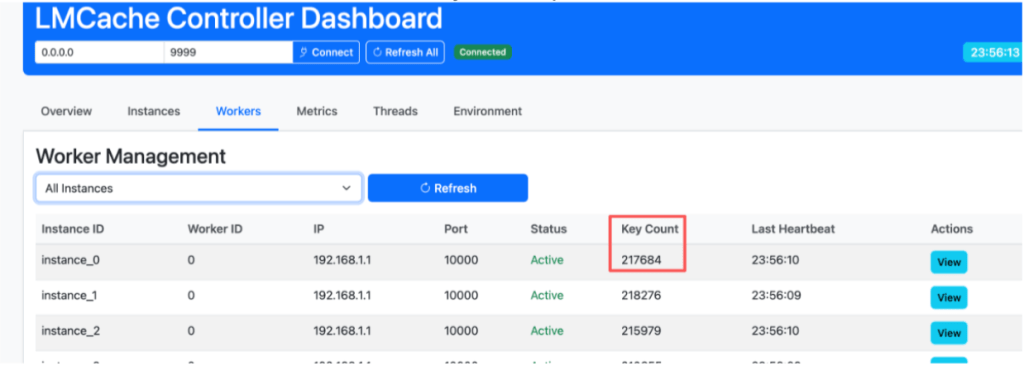Image resolution: width=1024 pixels, height=366 pixels.
Task: Click the Port column header
Action: click(x=456, y=229)
